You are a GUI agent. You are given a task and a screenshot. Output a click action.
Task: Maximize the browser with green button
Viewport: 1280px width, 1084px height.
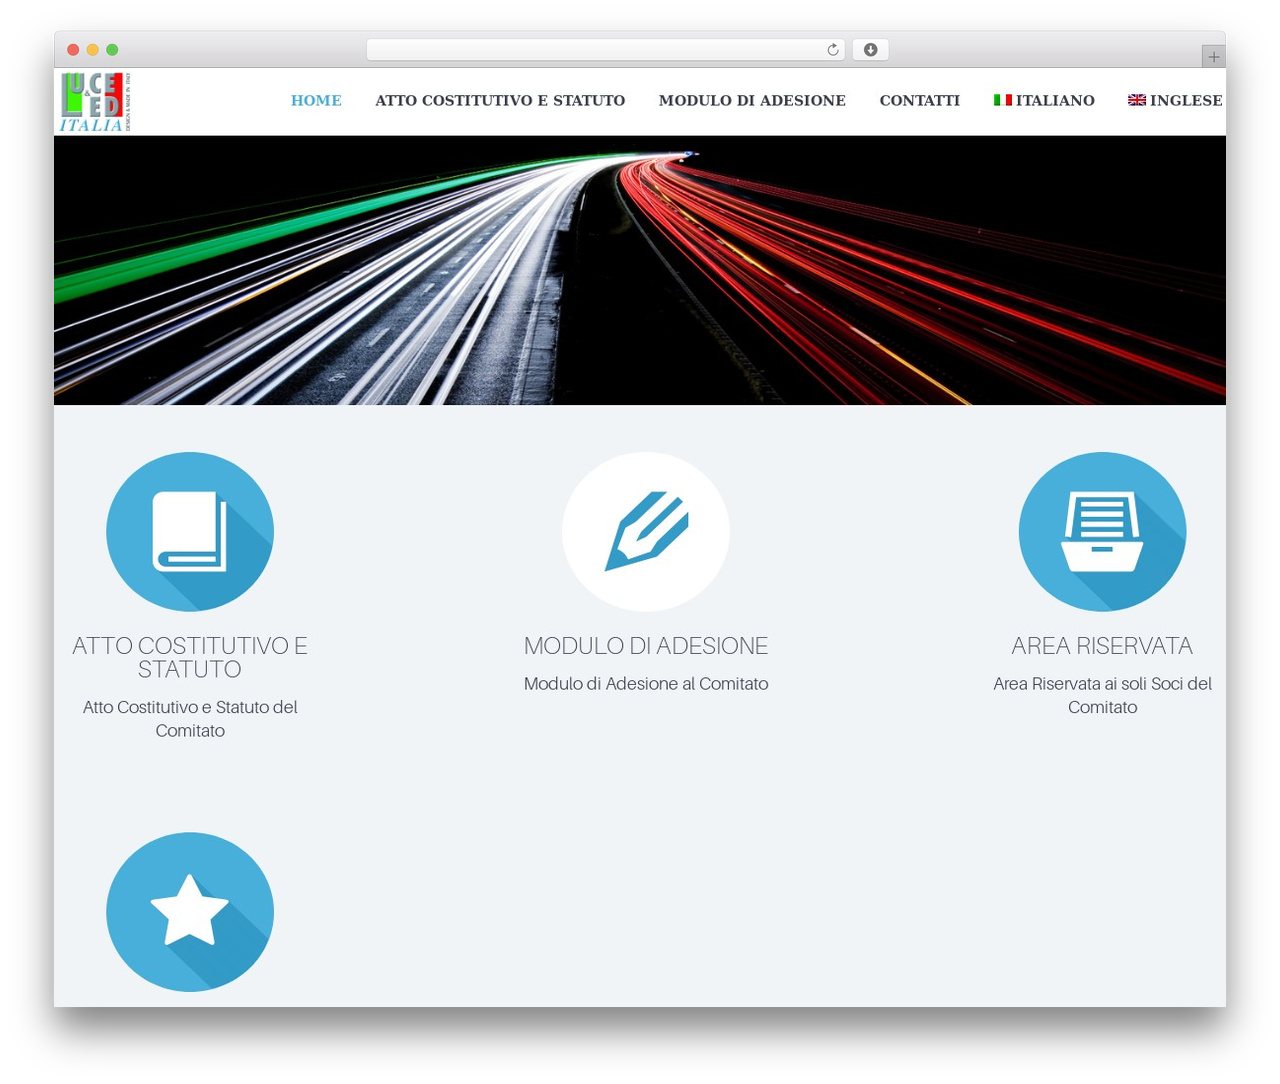coord(112,50)
